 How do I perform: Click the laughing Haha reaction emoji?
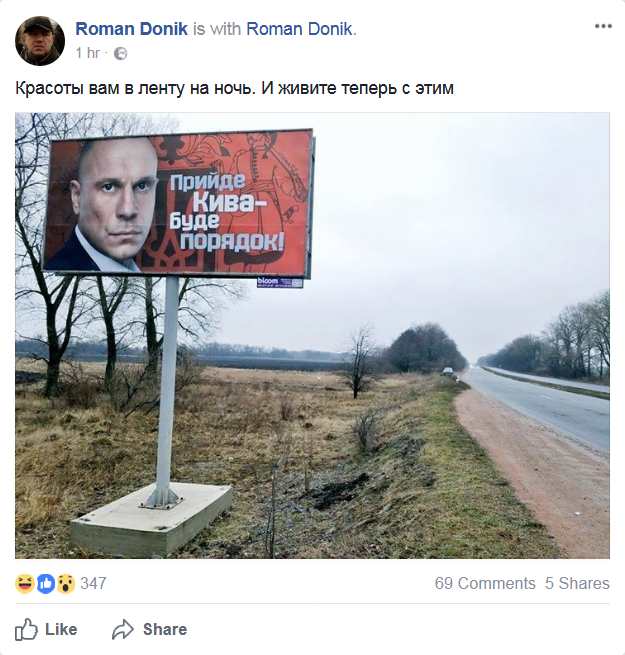(x=25, y=584)
